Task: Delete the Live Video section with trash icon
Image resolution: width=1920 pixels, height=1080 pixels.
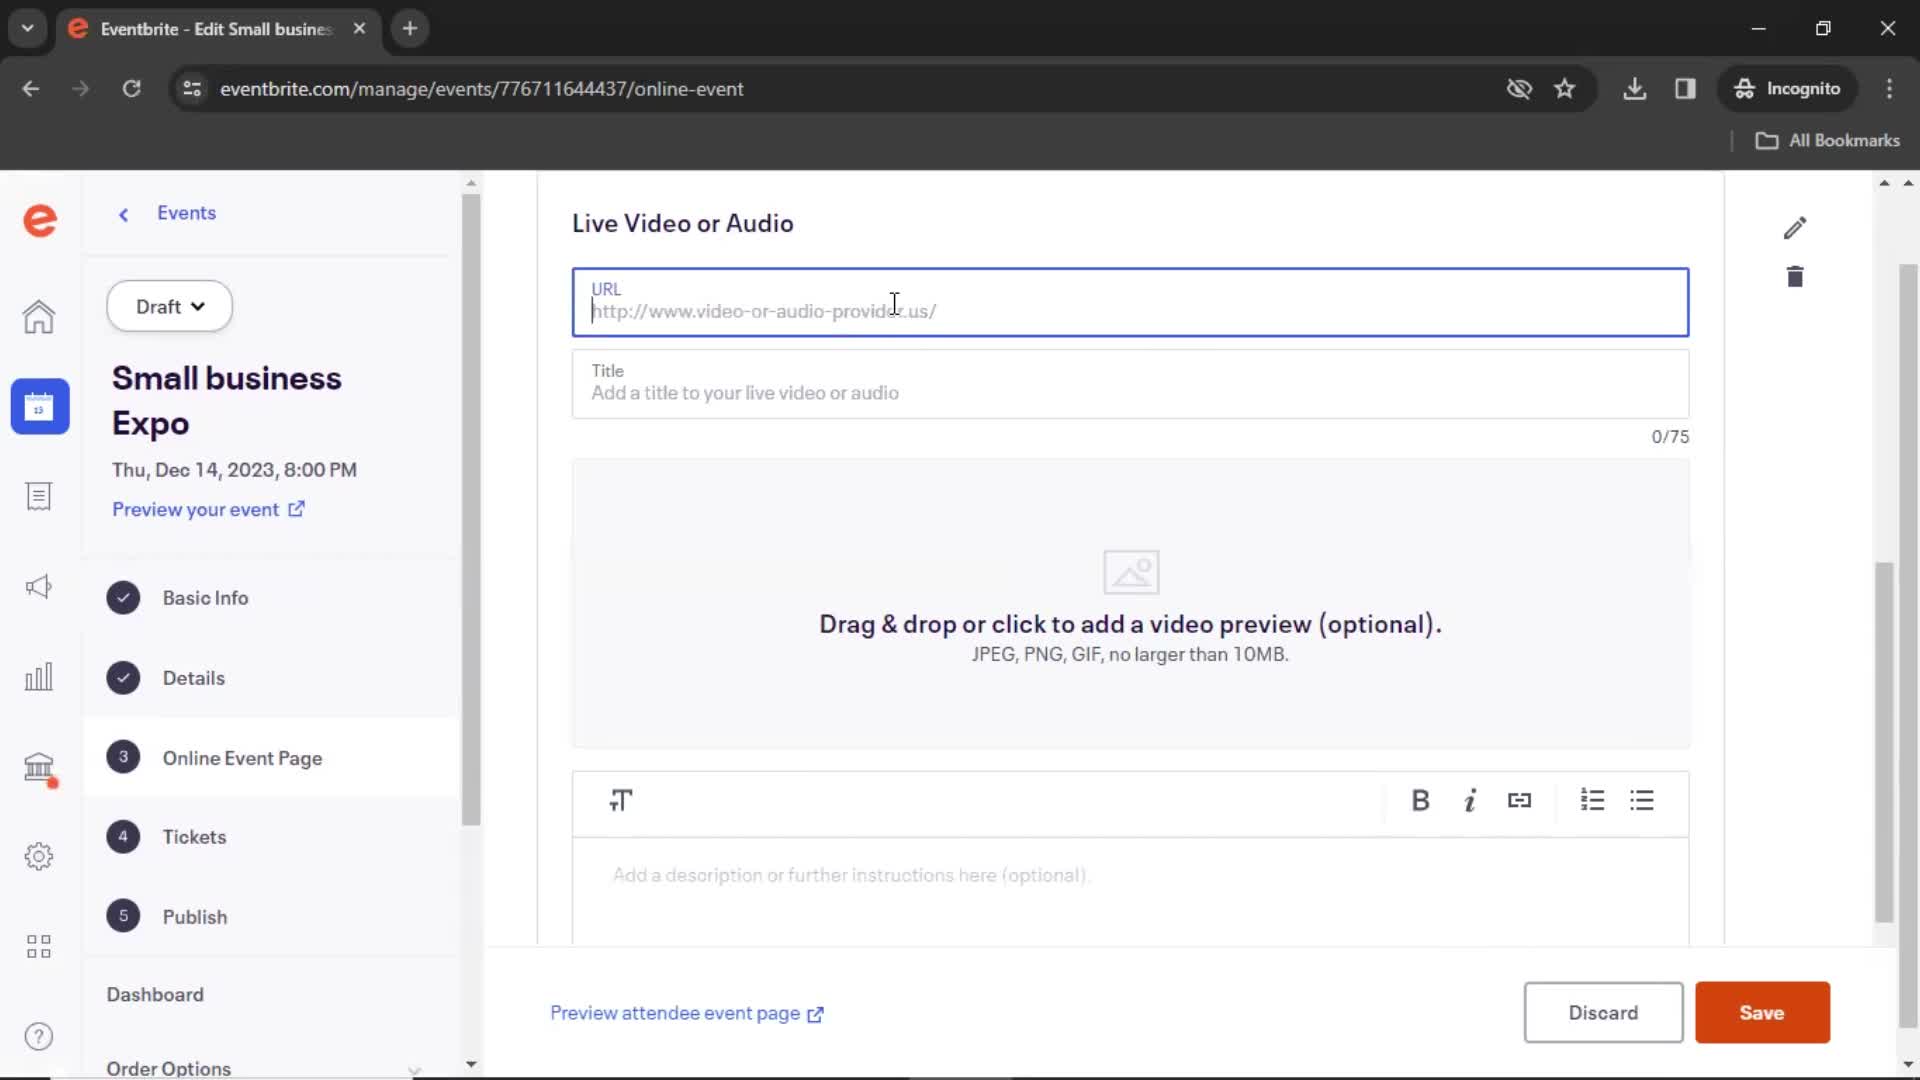Action: (x=1795, y=277)
